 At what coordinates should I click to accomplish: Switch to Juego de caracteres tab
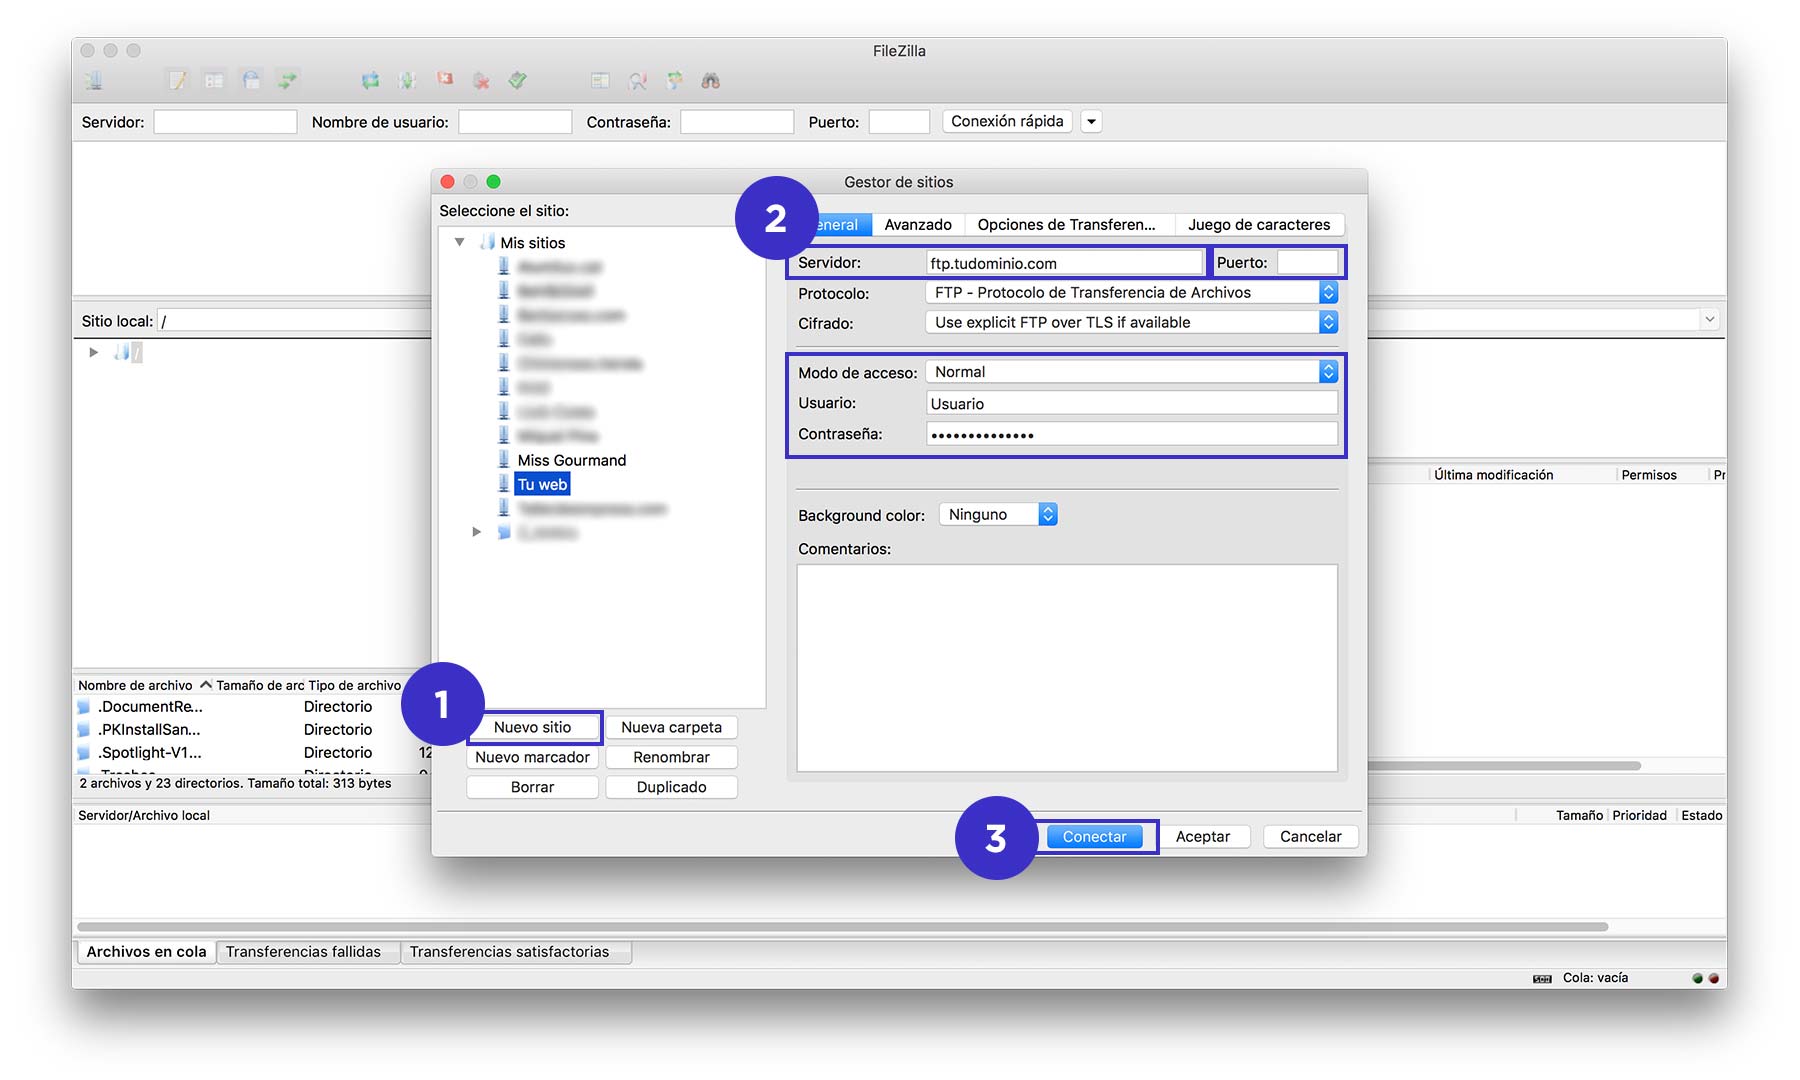pyautogui.click(x=1259, y=225)
